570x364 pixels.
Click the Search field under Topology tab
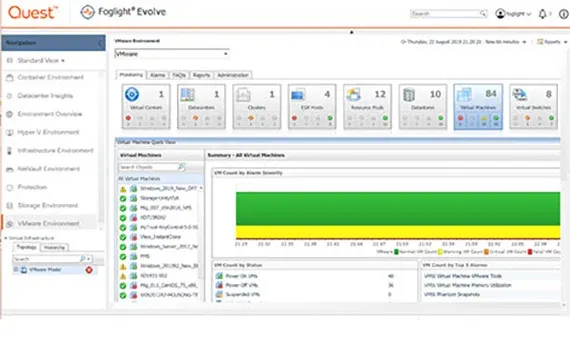click(x=46, y=259)
